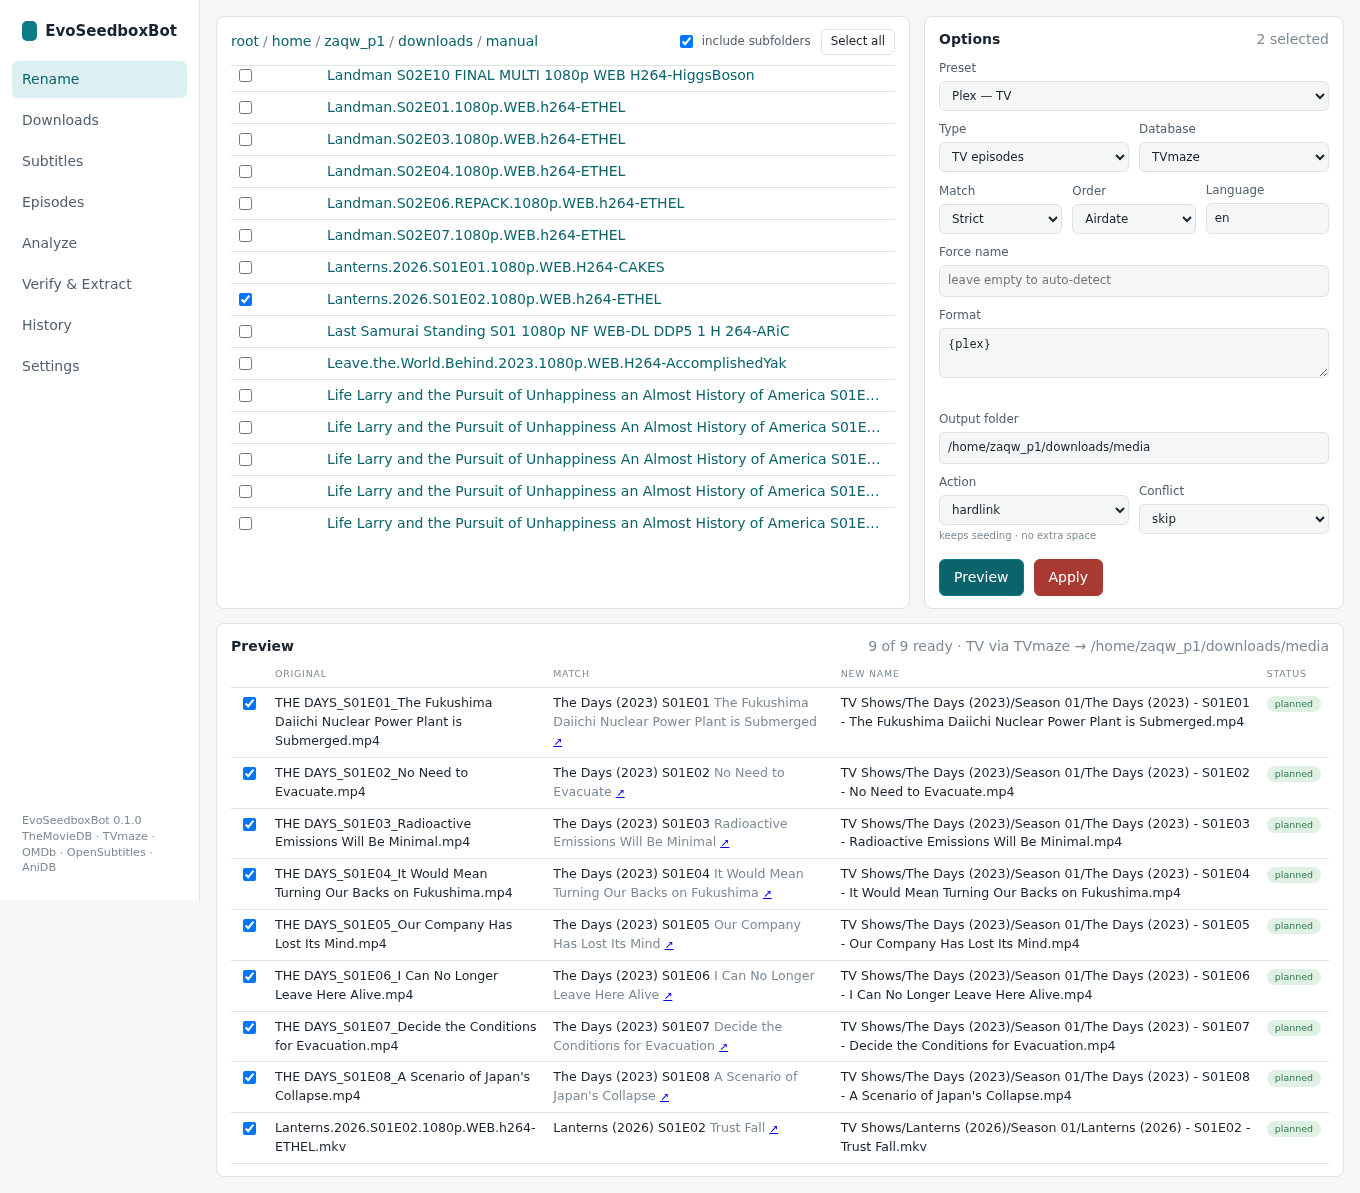Open History in the sidebar
This screenshot has width=1360, height=1193.
coord(99,325)
